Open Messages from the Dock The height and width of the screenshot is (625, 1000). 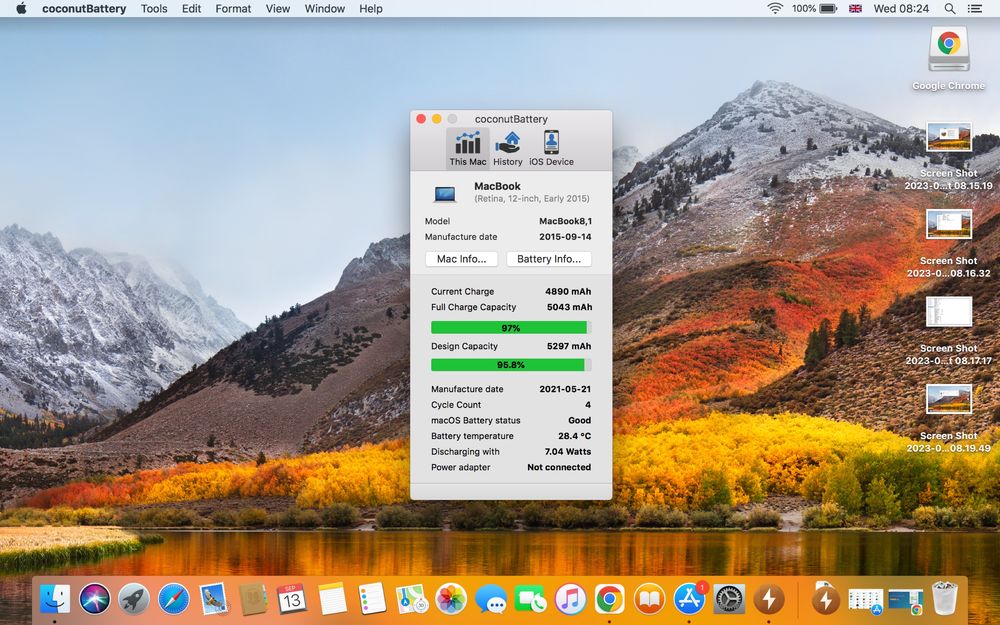[x=490, y=599]
